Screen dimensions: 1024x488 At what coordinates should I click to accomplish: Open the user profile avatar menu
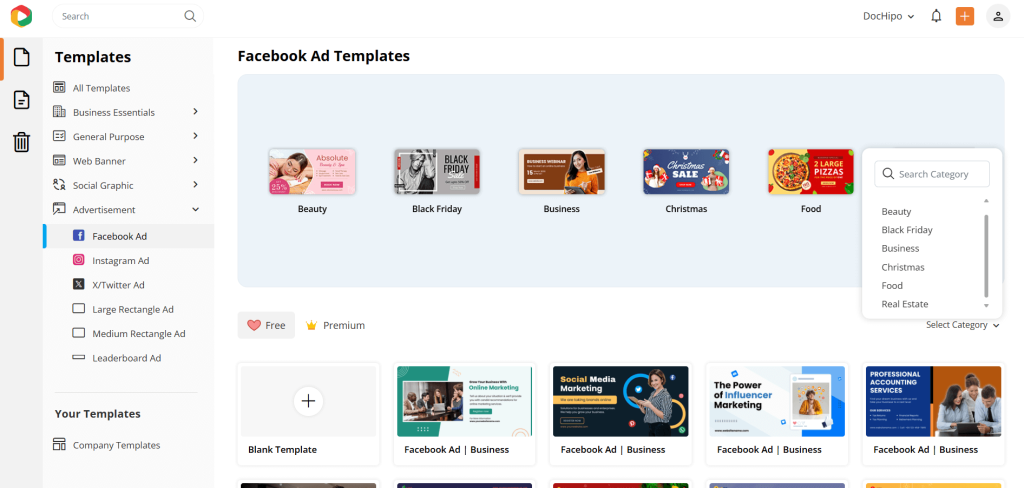998,16
